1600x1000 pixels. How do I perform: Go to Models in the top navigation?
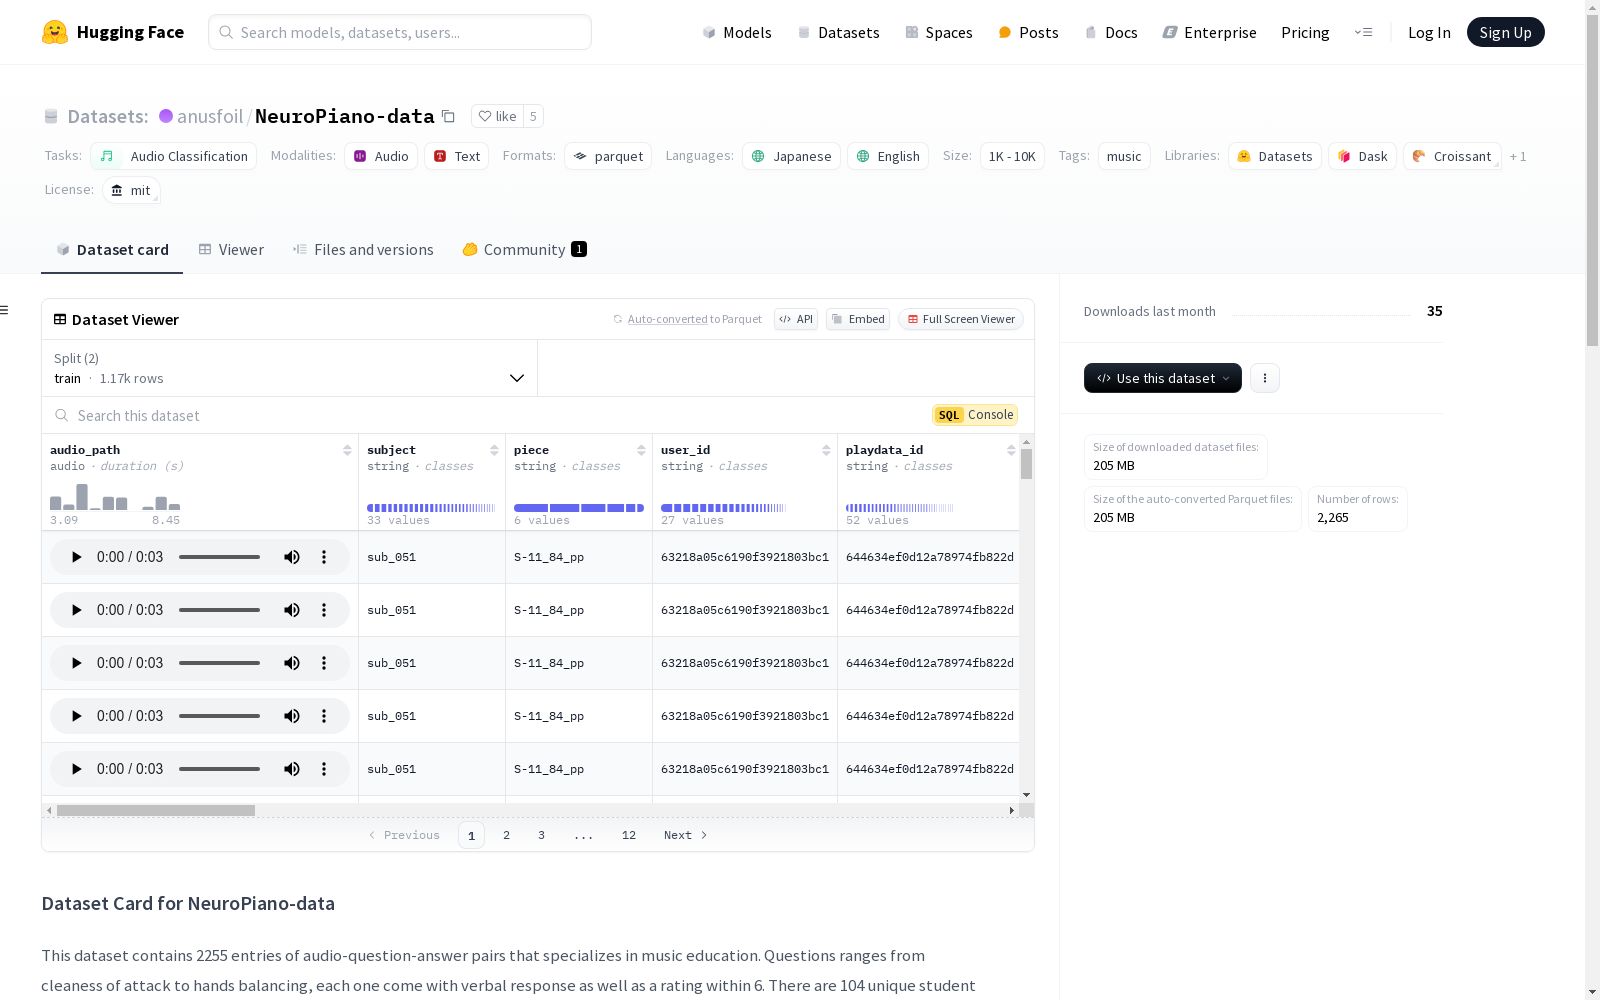point(737,32)
